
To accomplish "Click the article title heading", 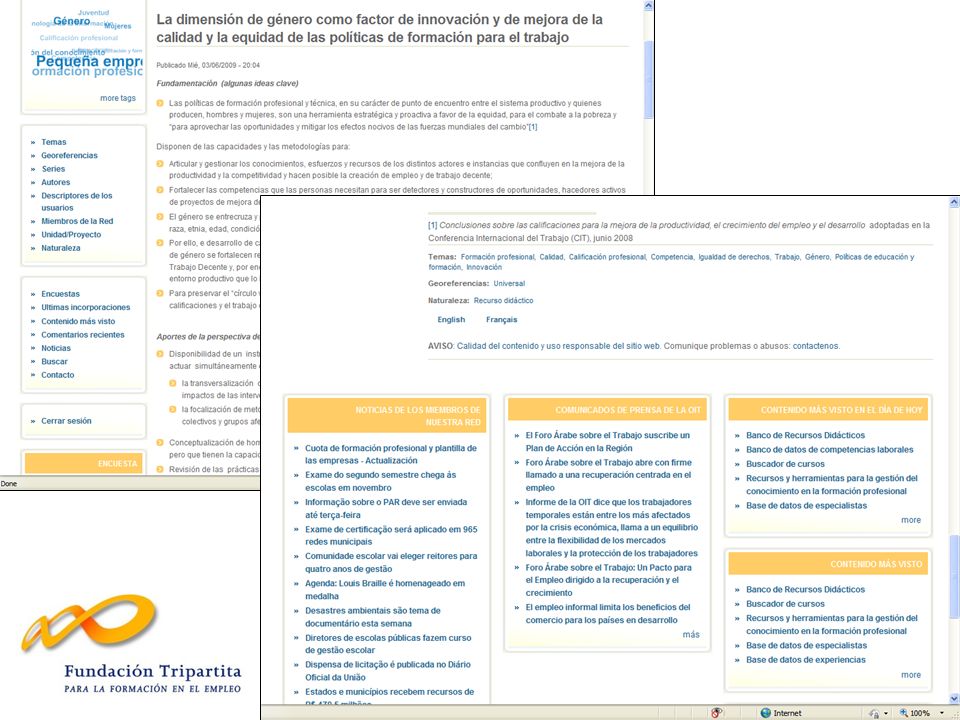I will [380, 28].
